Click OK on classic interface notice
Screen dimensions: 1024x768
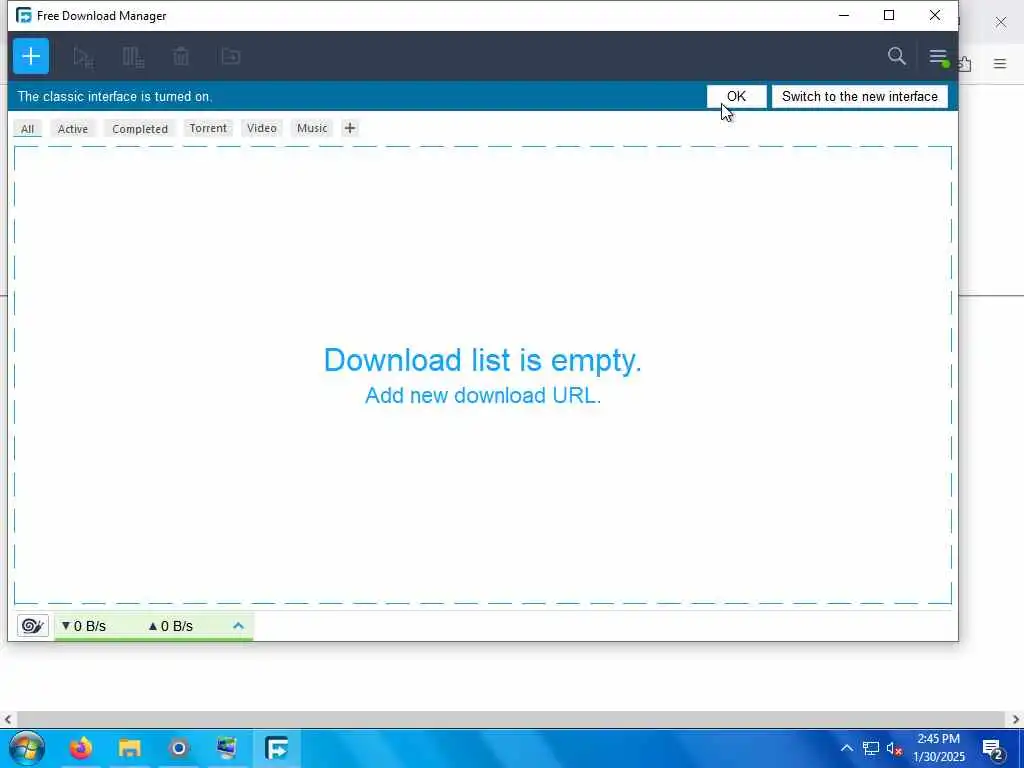tap(737, 97)
